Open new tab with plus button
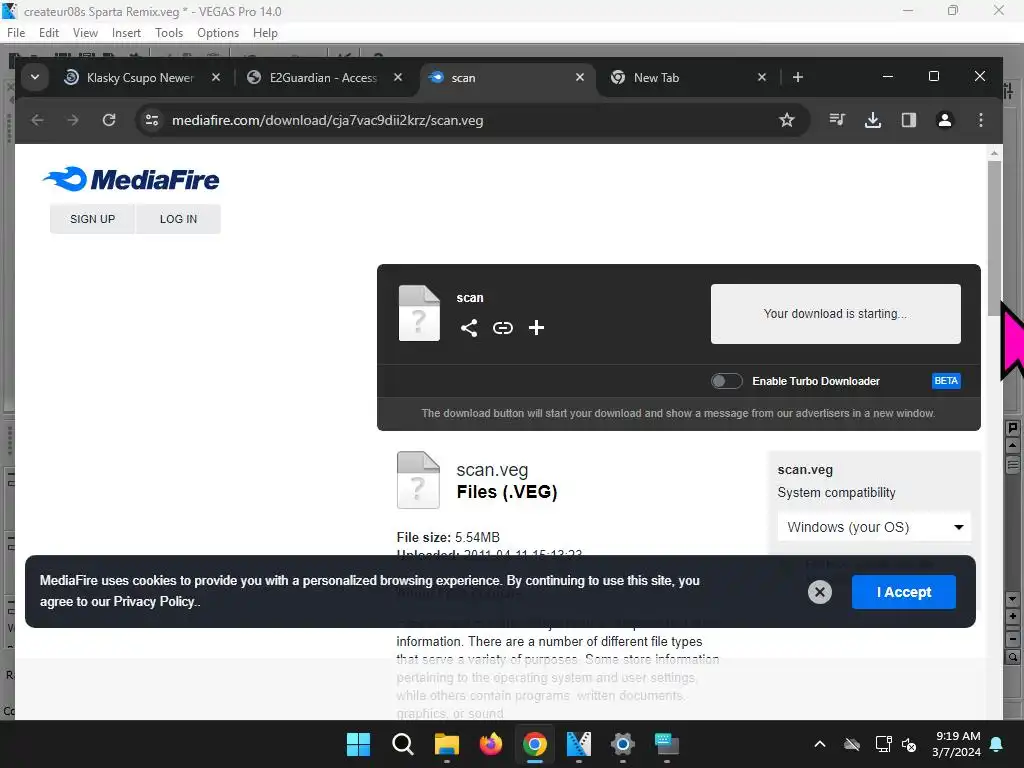 [797, 77]
